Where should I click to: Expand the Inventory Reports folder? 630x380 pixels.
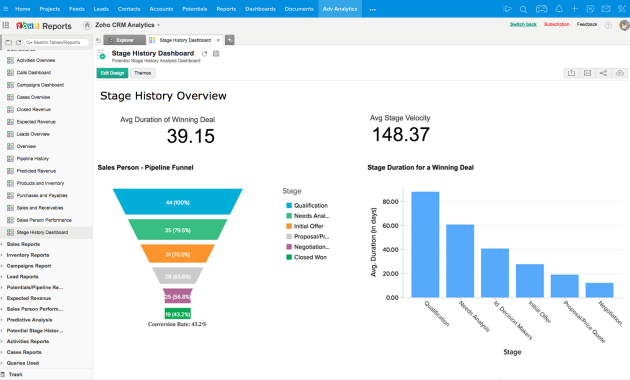coord(27,255)
